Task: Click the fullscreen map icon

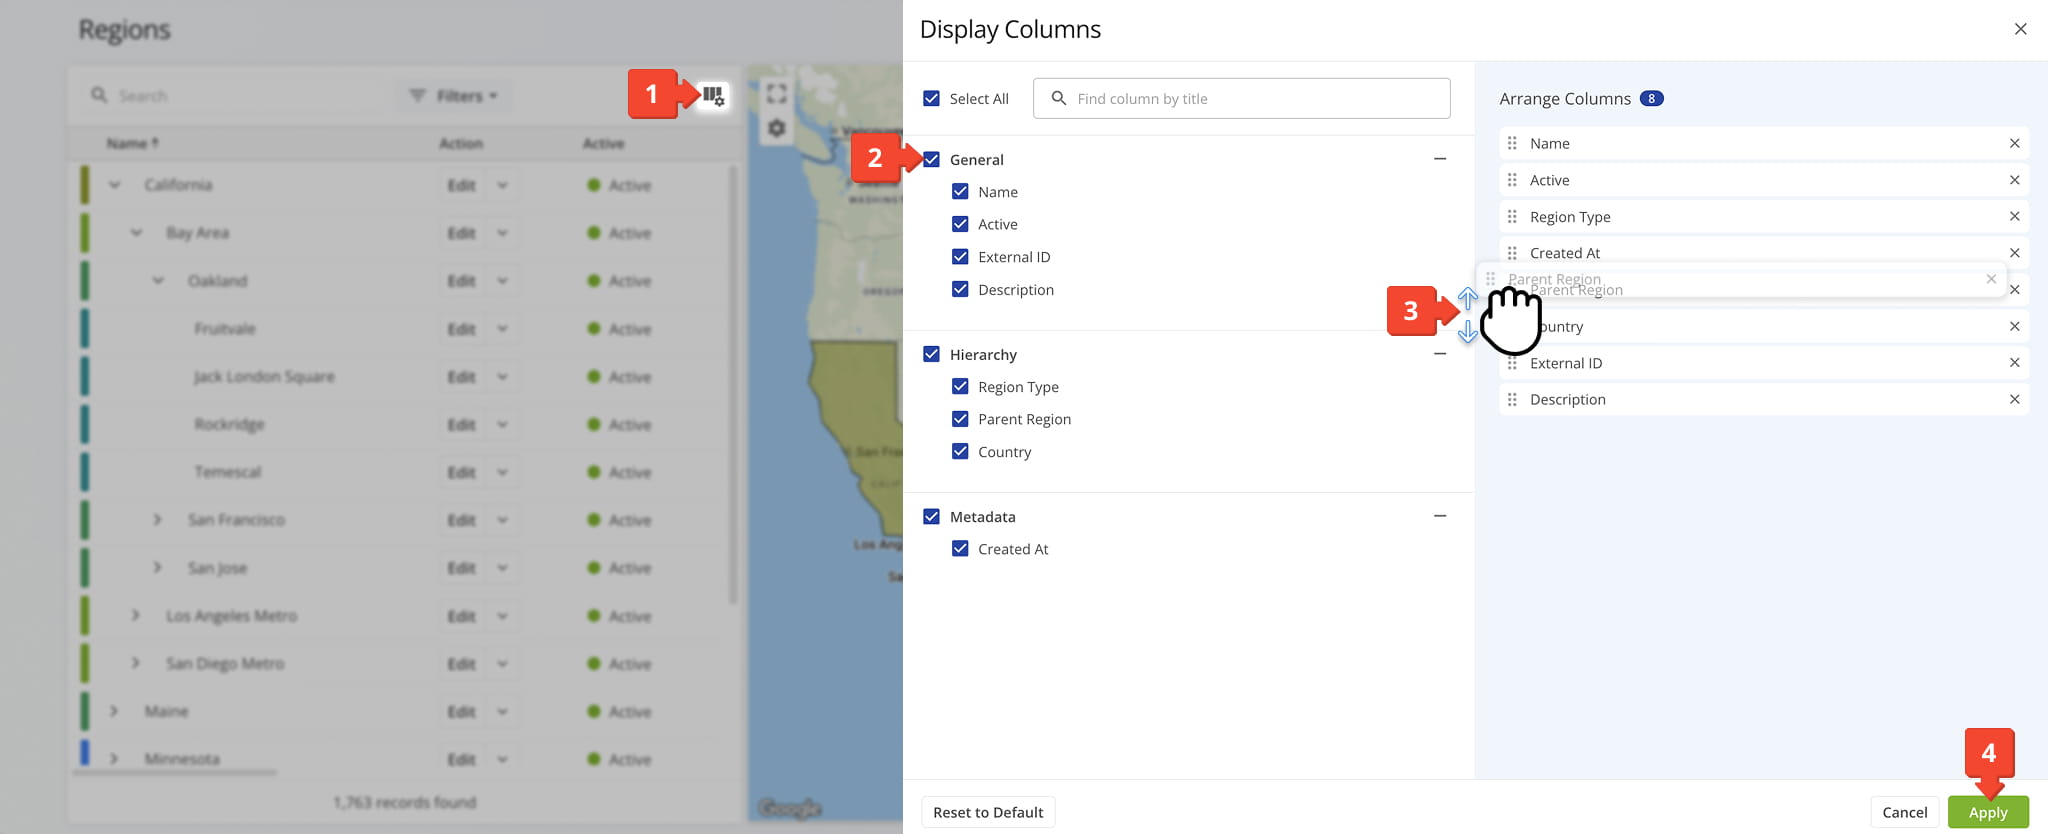Action: point(776,94)
